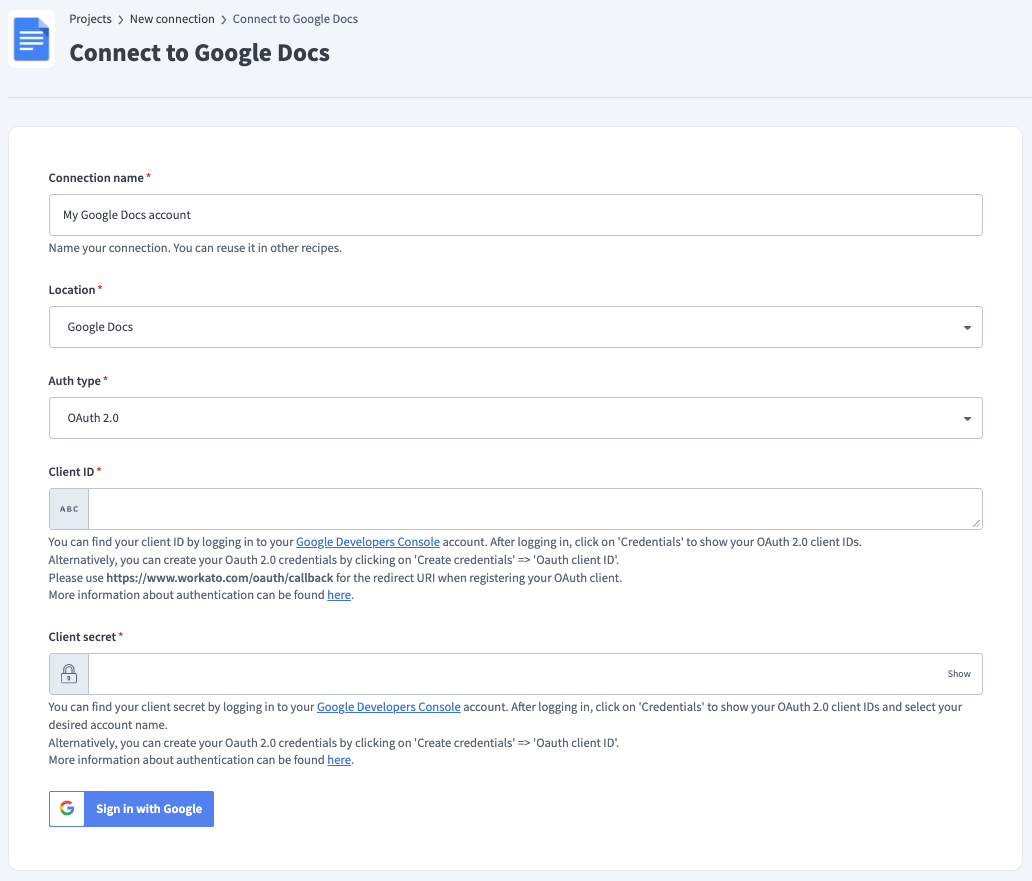Open the Location dropdown
The image size is (1032, 881).
point(515,326)
